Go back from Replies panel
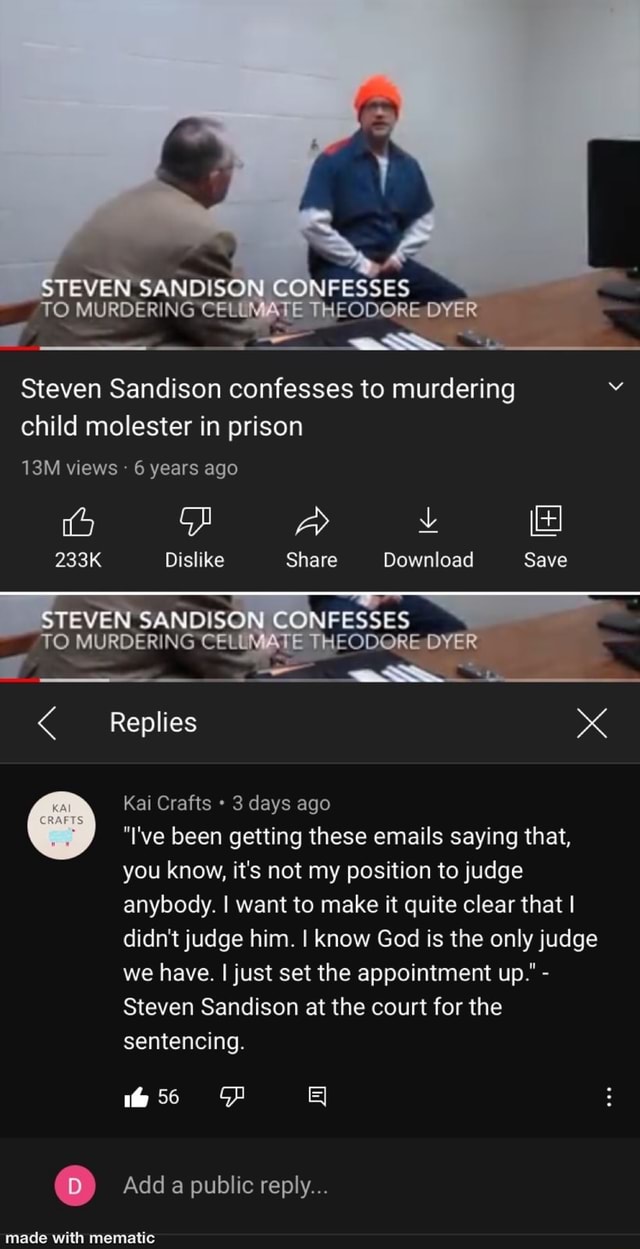 click(46, 722)
